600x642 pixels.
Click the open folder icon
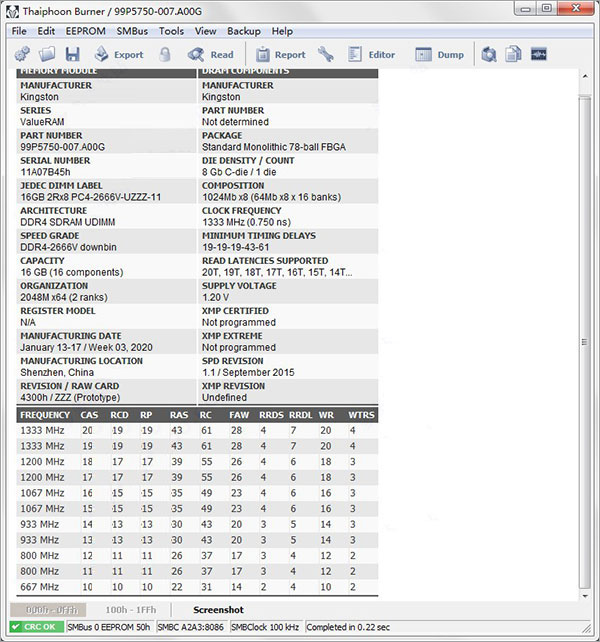coord(47,55)
